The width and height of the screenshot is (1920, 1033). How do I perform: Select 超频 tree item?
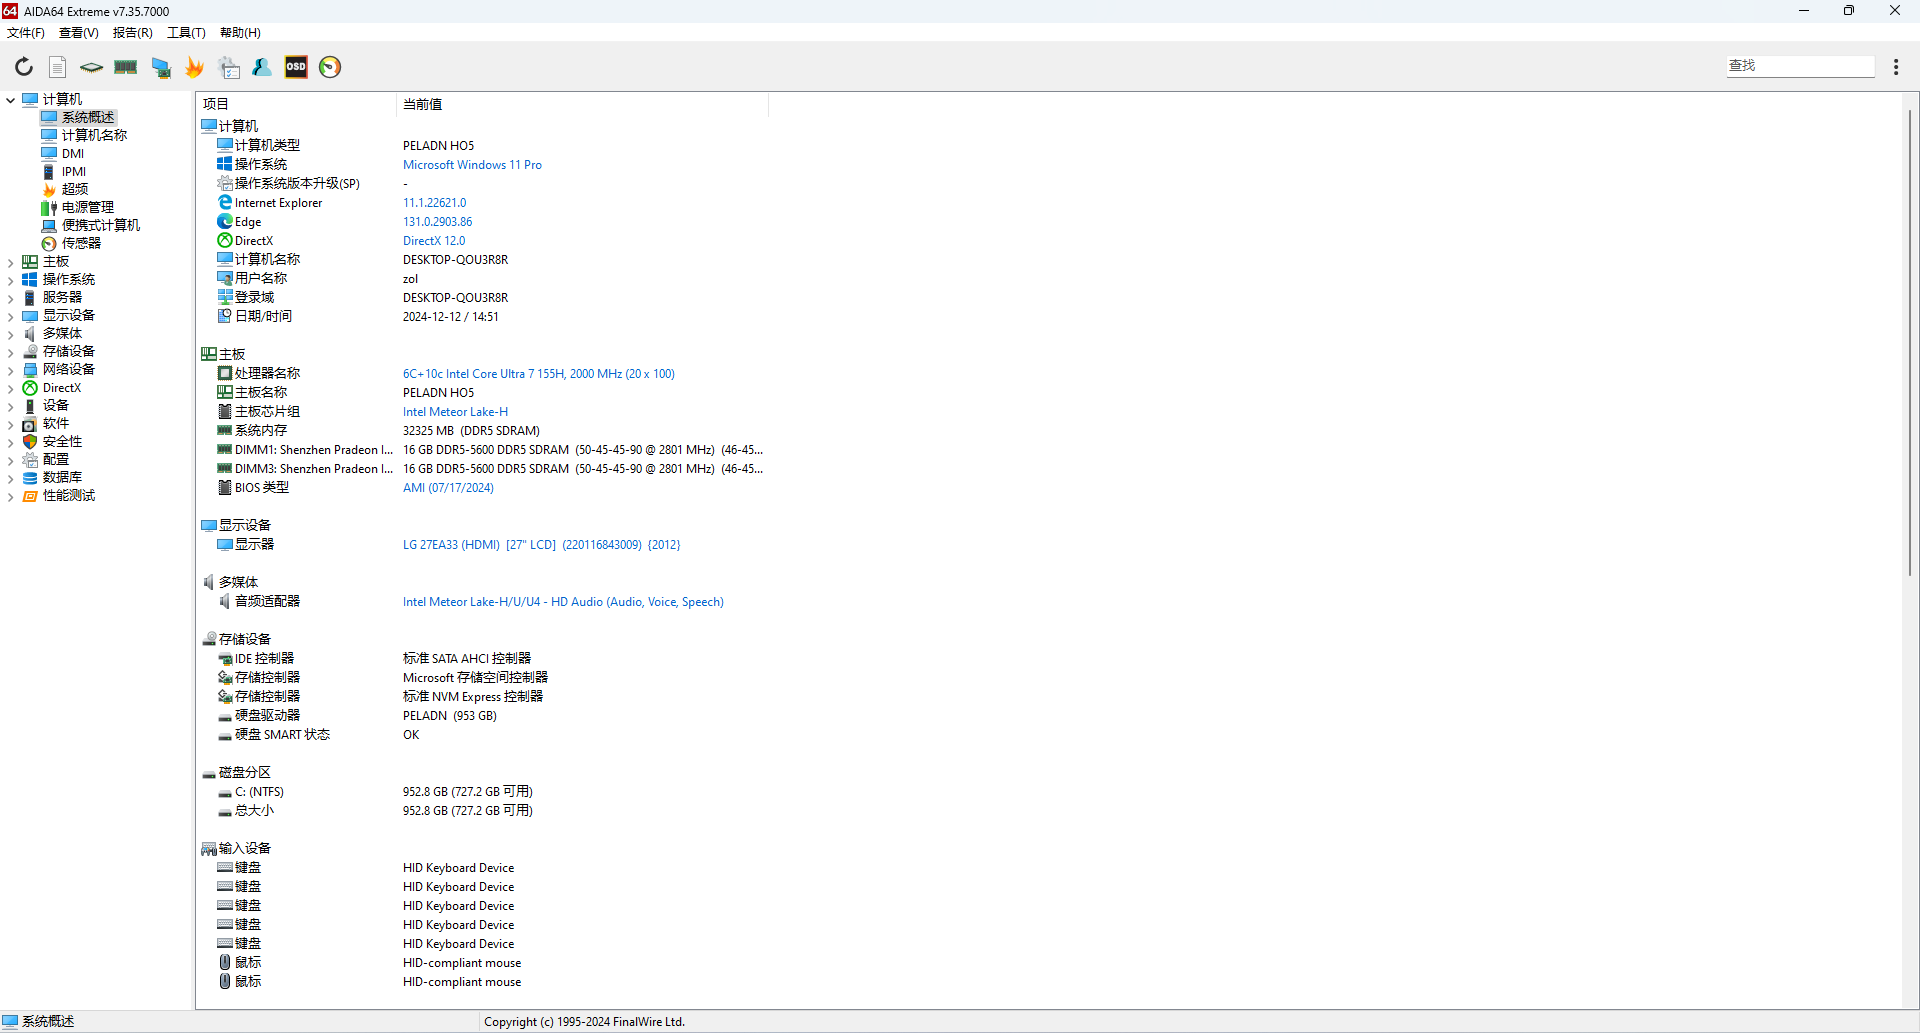pyautogui.click(x=75, y=189)
